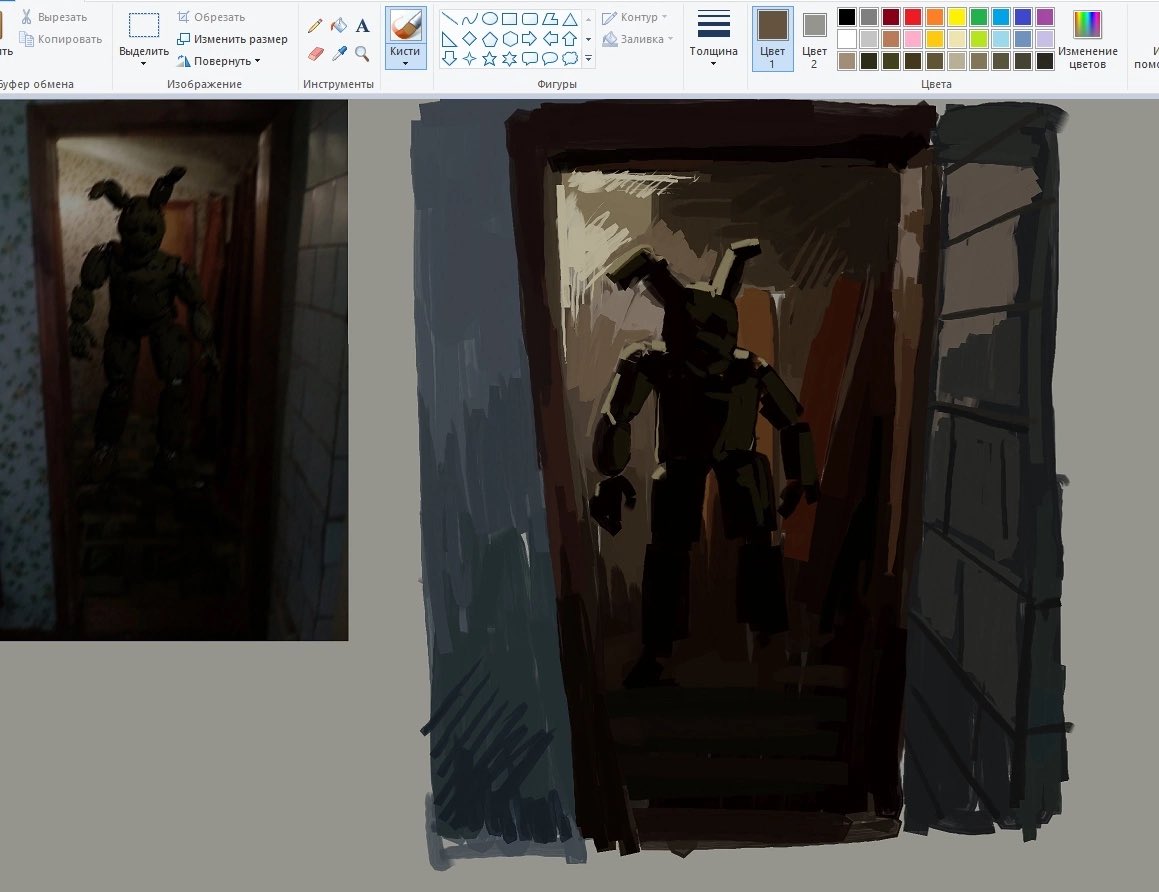Choose the Five-point star shape

tap(489, 58)
